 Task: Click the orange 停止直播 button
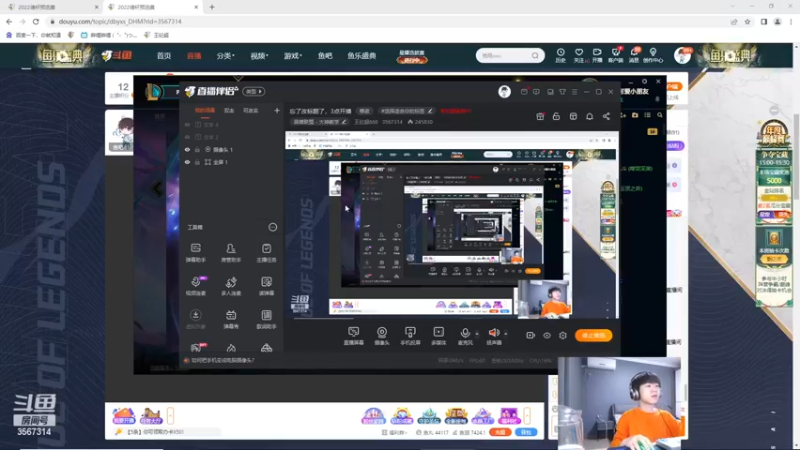593,335
